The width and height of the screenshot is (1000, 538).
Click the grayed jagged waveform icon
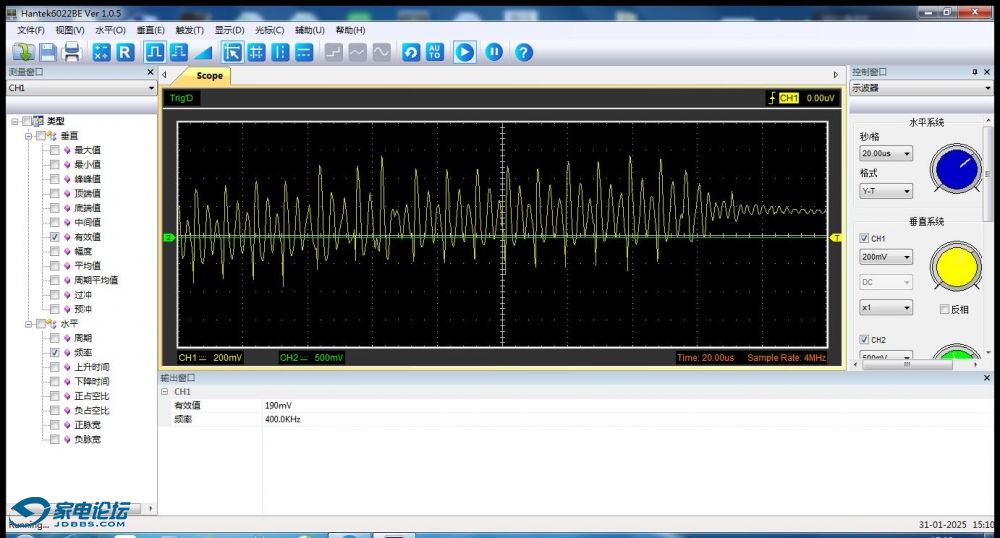(x=358, y=52)
